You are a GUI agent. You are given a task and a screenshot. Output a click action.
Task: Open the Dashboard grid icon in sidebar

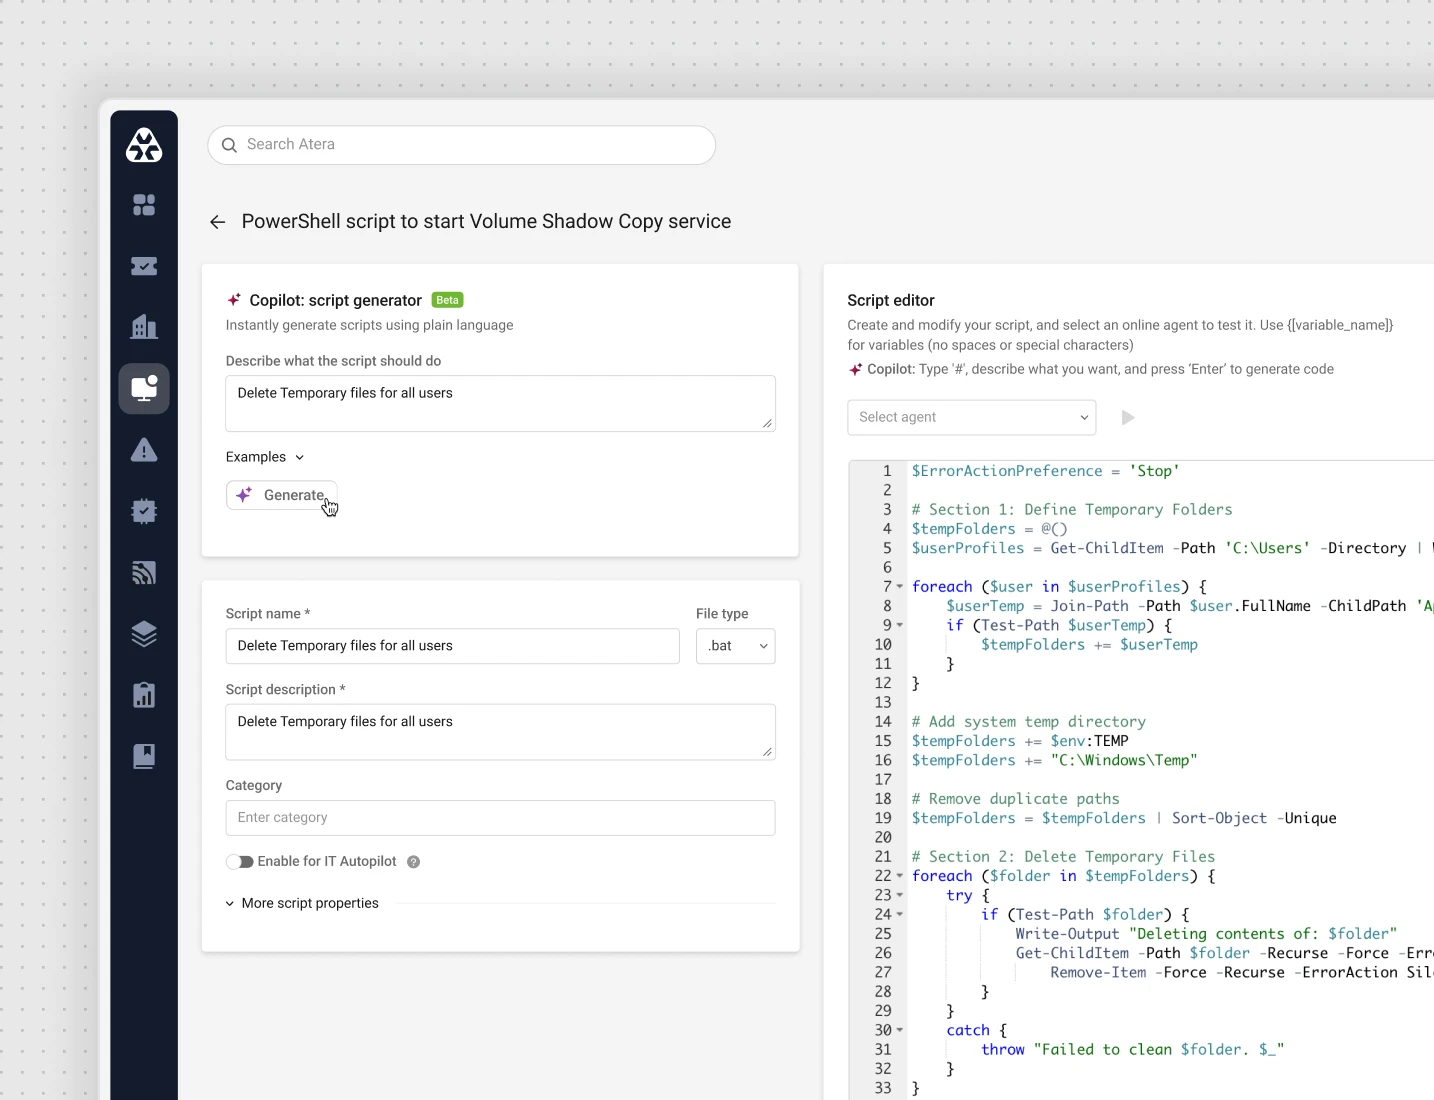coord(144,205)
